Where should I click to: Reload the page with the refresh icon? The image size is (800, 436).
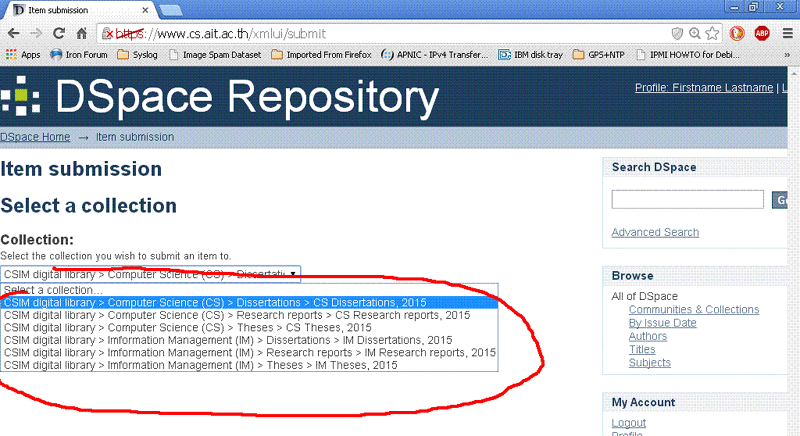coord(59,34)
